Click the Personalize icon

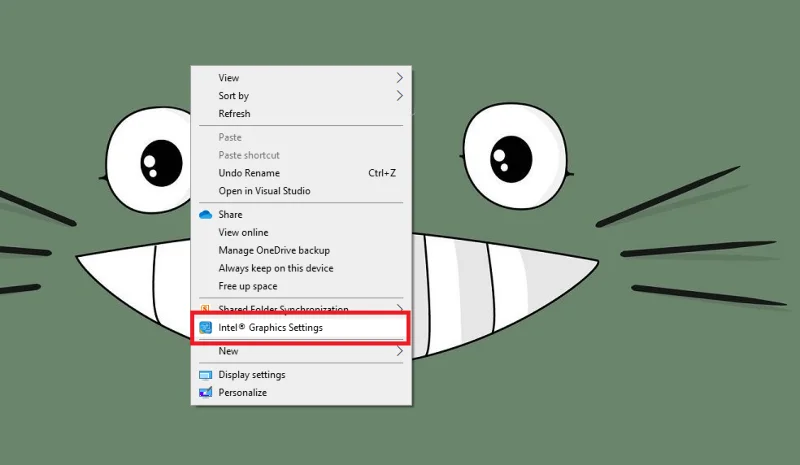206,393
